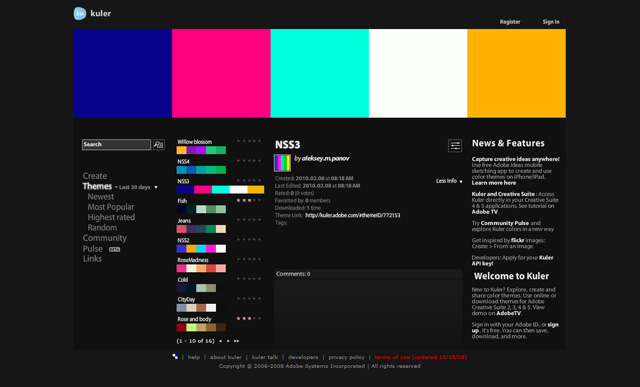Viewport: 640px width, 387px height.
Task: Click the Register link
Action: coord(510,22)
